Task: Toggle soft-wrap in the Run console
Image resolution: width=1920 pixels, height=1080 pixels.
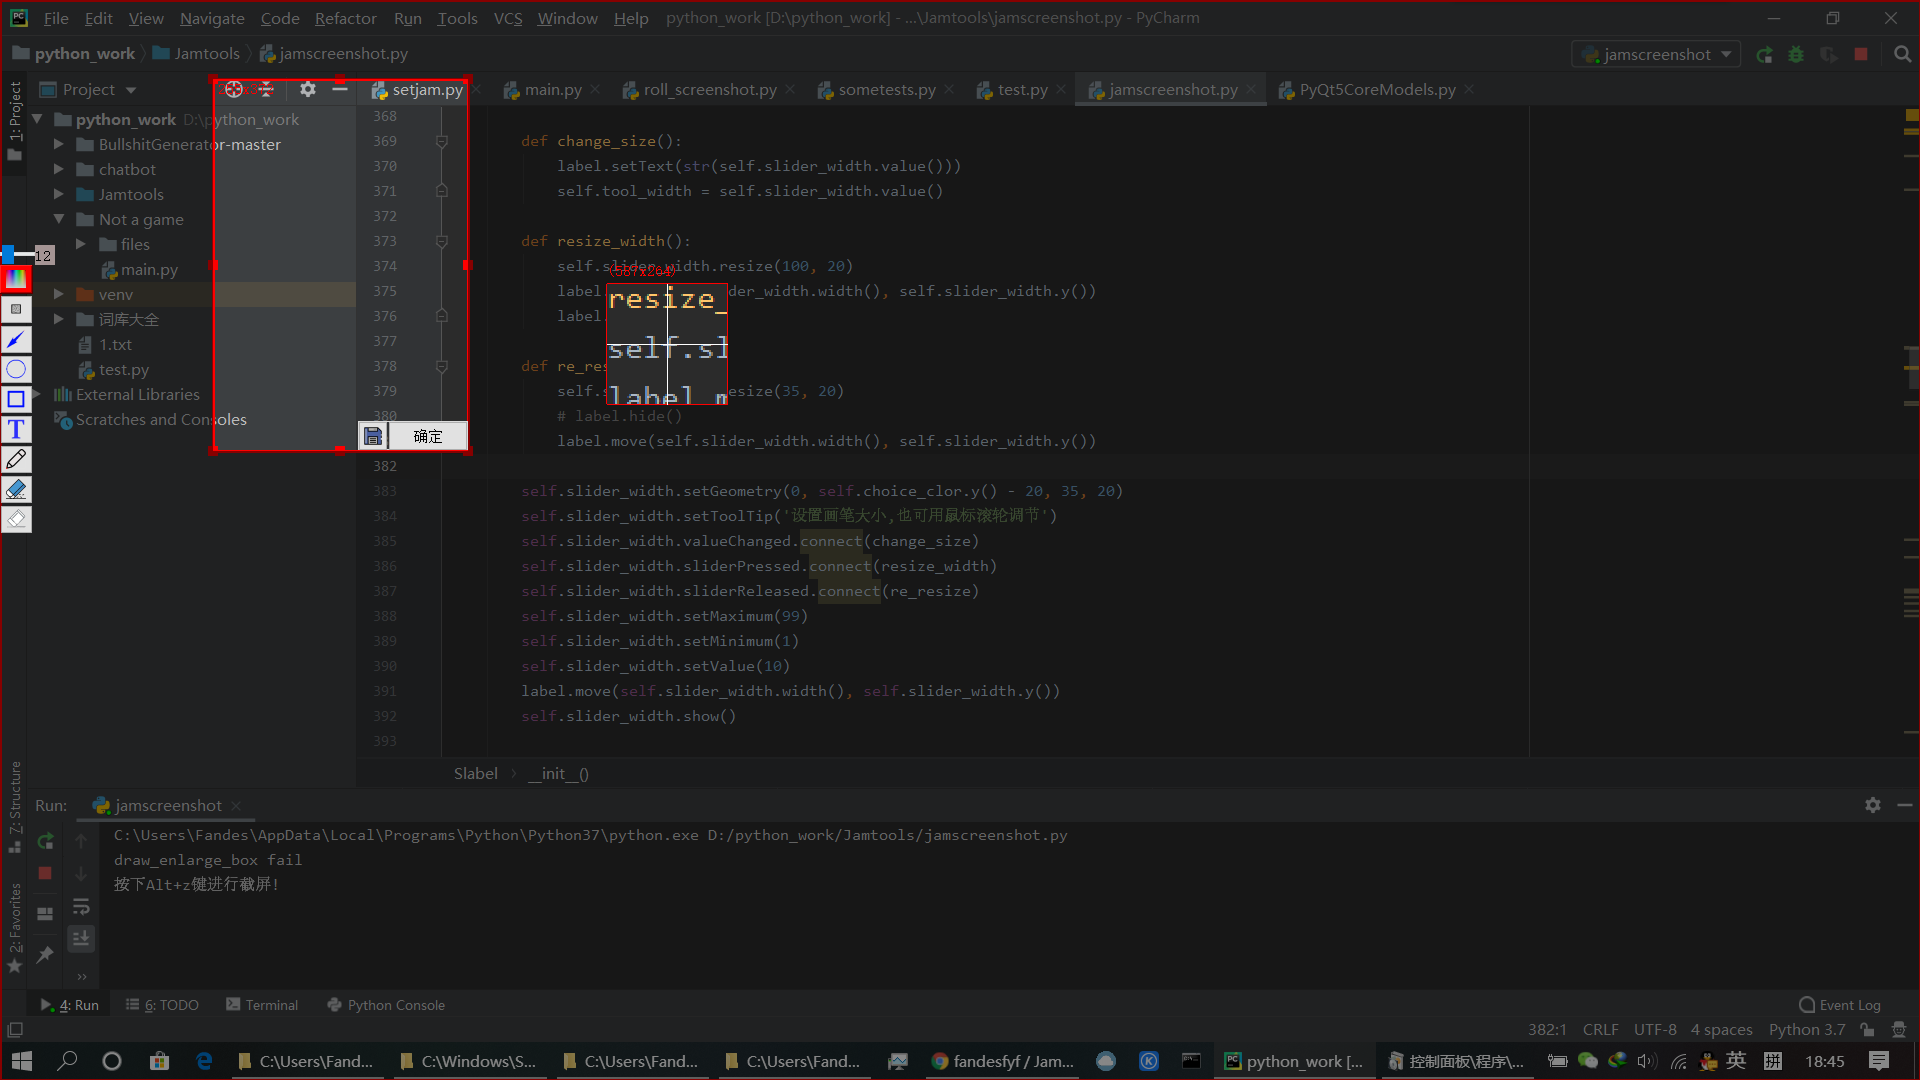Action: point(81,907)
